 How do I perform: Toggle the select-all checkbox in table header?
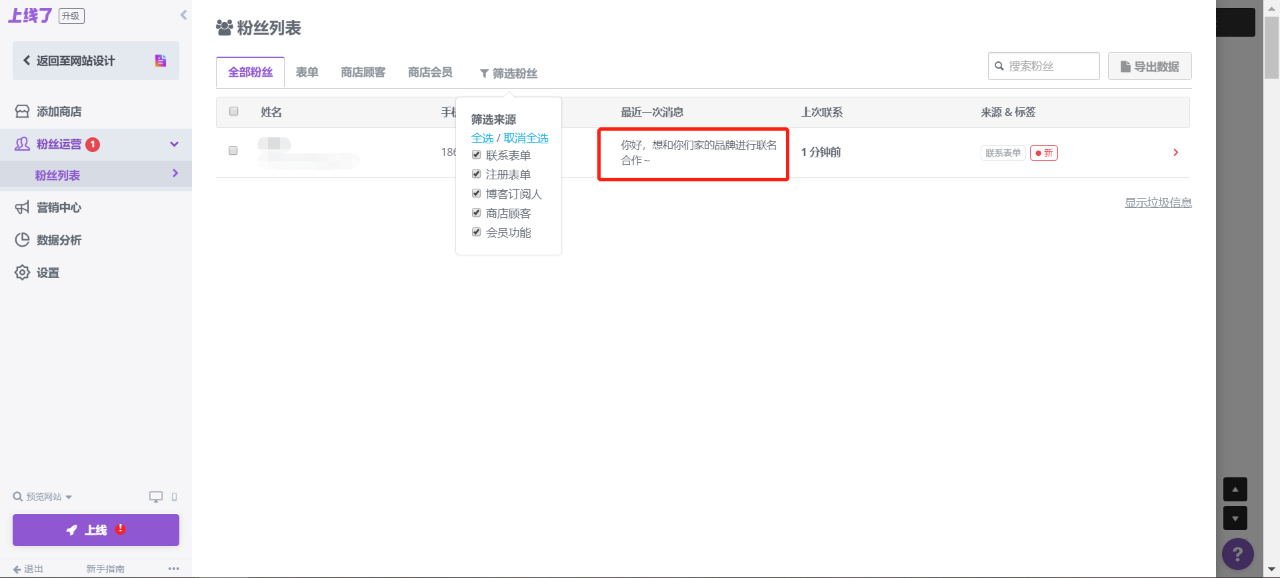(x=233, y=112)
